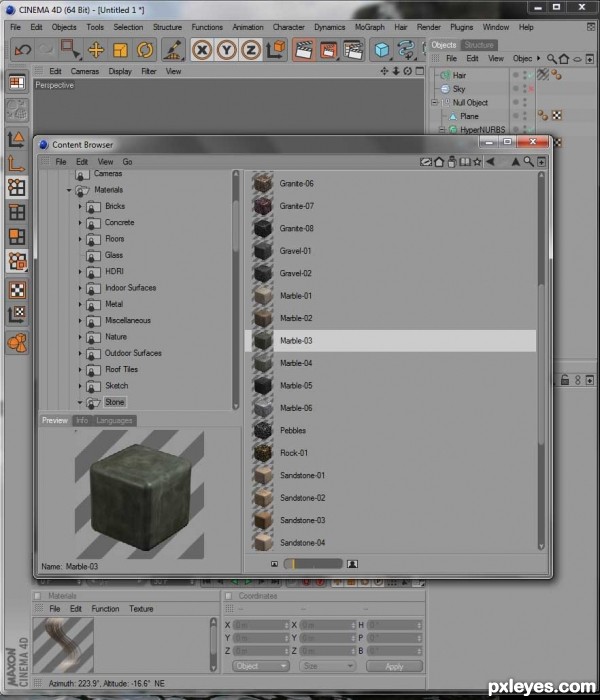Select the Scale tool icon

(121, 50)
